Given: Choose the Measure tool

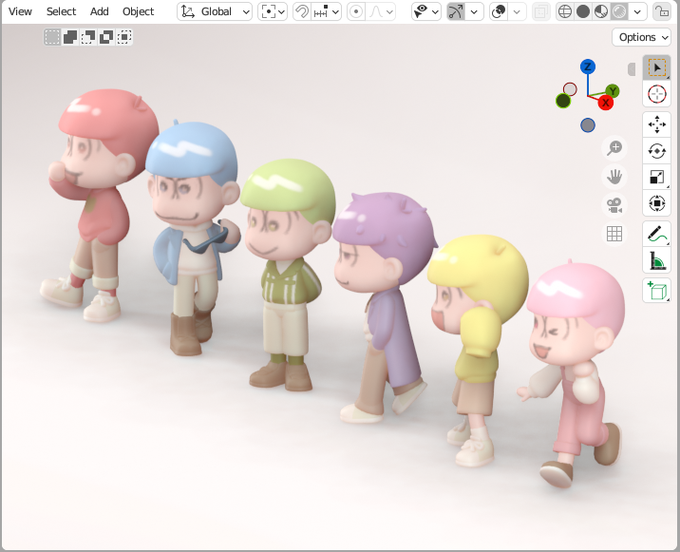Looking at the screenshot, I should pyautogui.click(x=657, y=260).
